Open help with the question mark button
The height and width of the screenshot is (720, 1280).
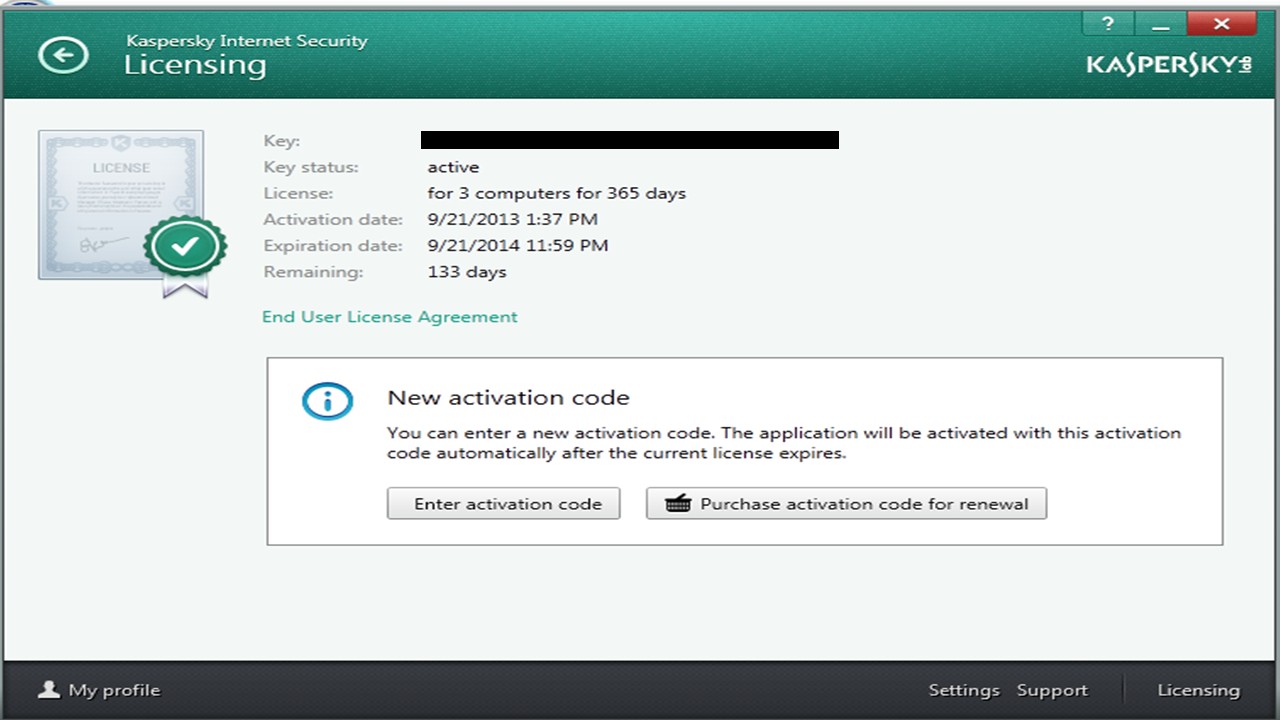click(1107, 24)
